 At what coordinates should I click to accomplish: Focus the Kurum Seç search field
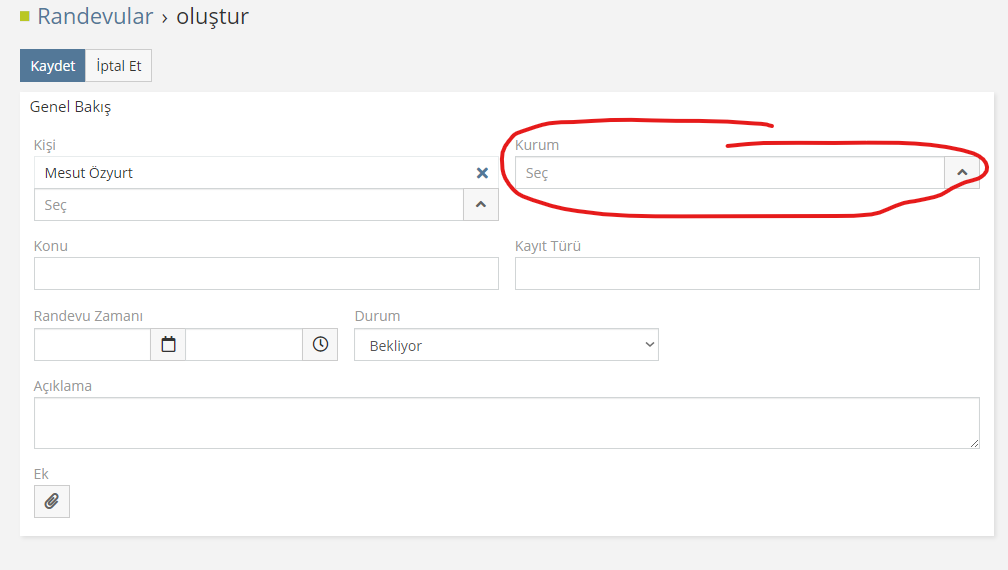(x=729, y=173)
